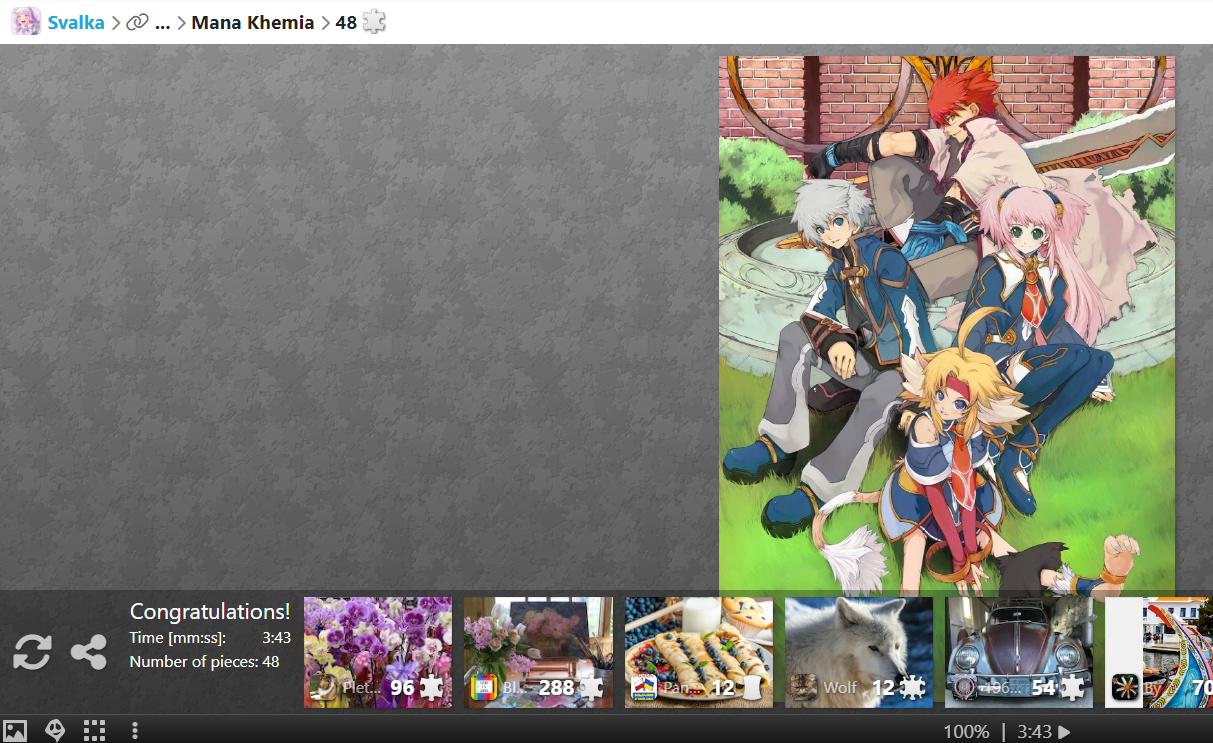
Task: Click the Number of pieces: 48 text
Action: 205,661
